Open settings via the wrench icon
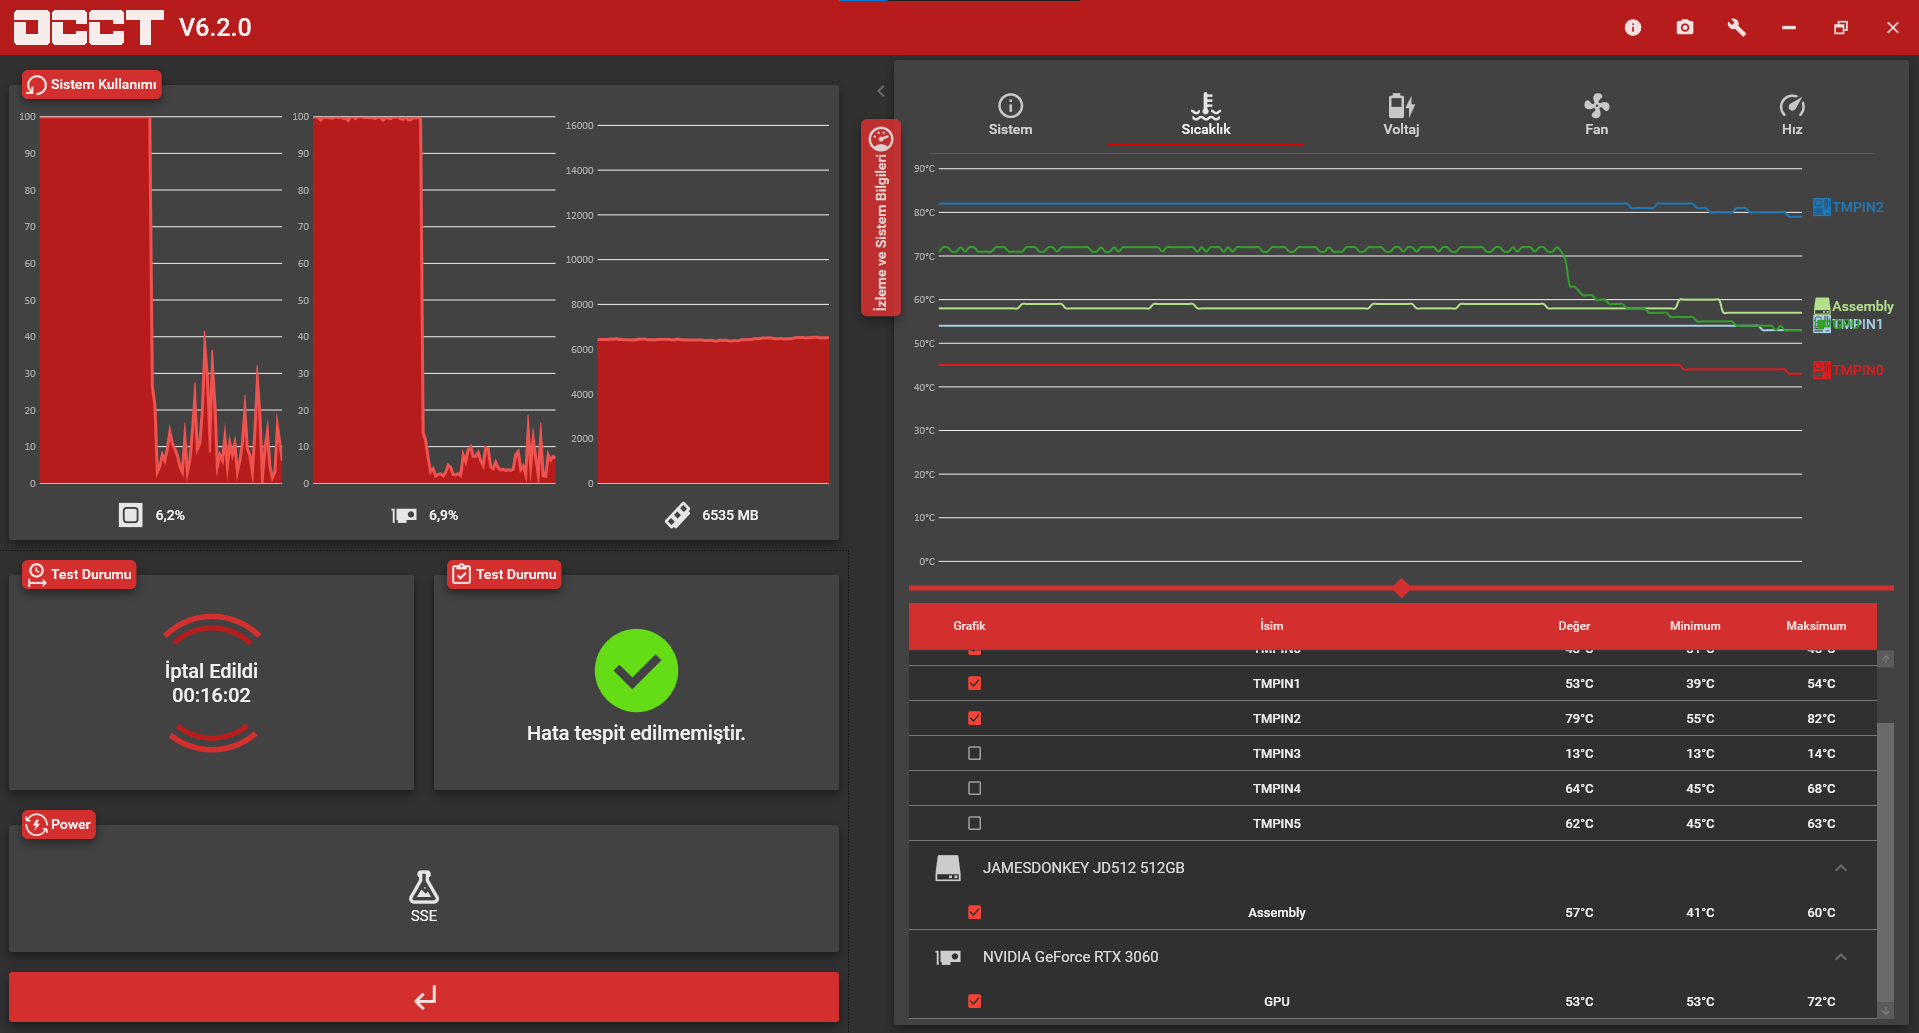This screenshot has height=1033, width=1919. pos(1737,28)
